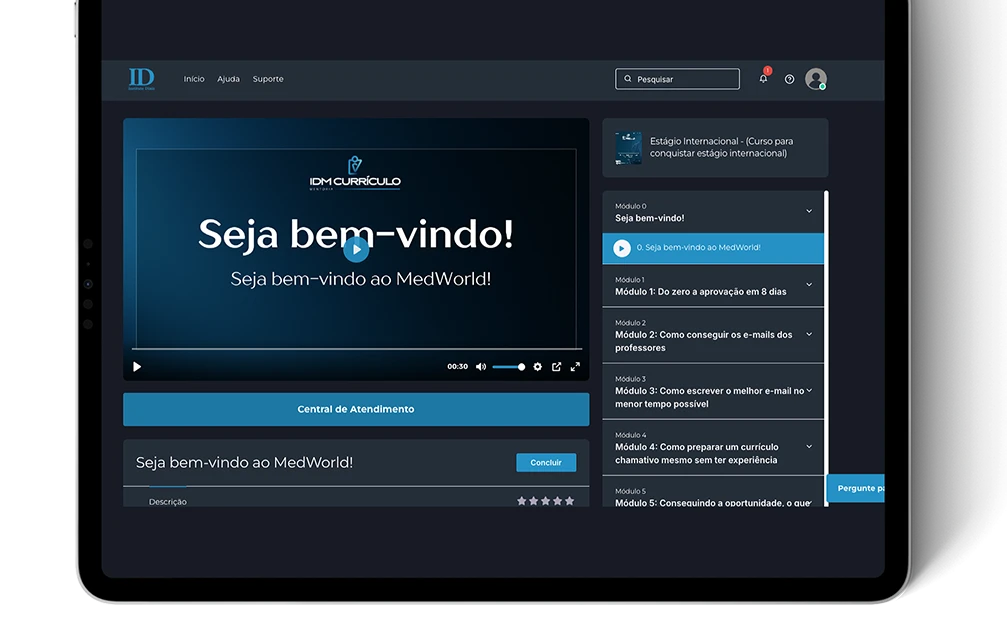Enter fullscreen video mode
Image resolution: width=1007 pixels, height=630 pixels.
pyautogui.click(x=575, y=367)
